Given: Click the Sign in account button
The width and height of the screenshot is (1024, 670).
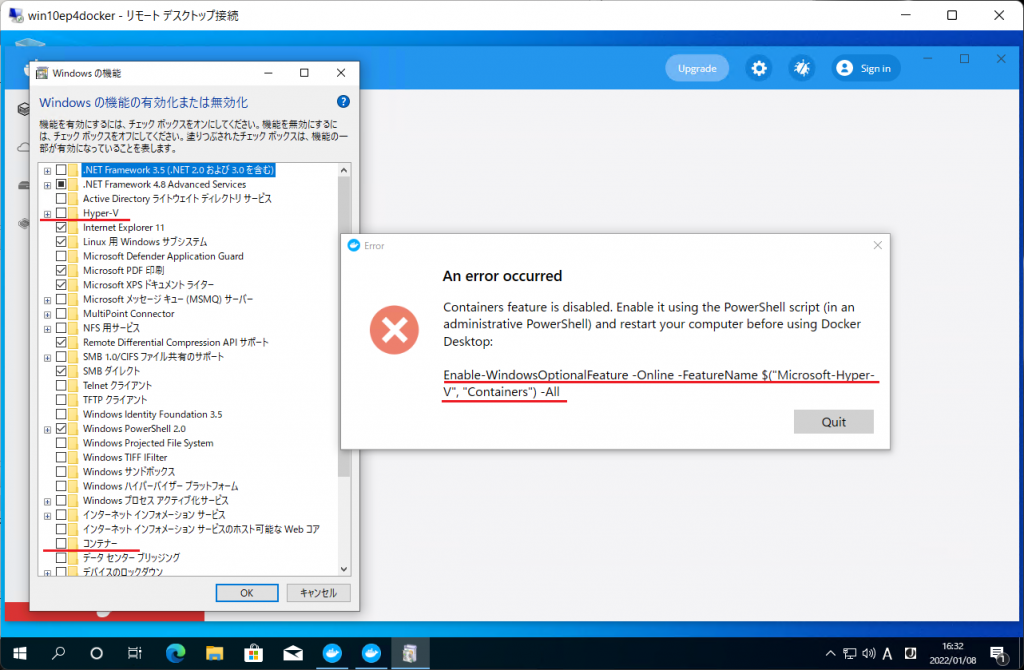Looking at the screenshot, I should tap(865, 68).
